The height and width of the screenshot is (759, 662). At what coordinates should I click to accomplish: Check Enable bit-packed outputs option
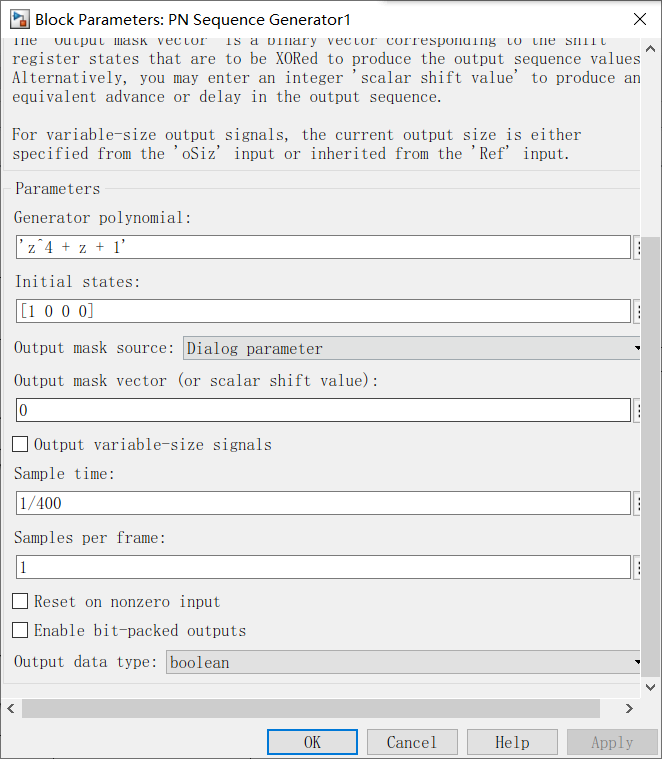click(x=20, y=630)
